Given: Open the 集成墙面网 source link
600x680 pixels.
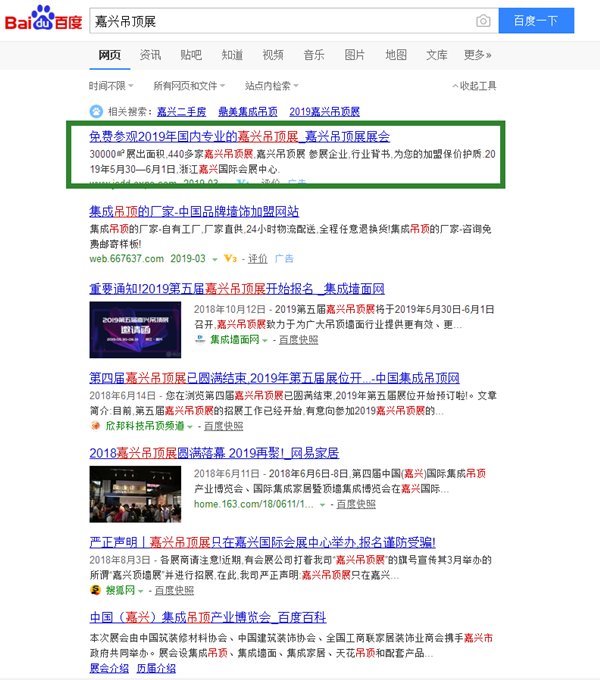Looking at the screenshot, I should click(235, 340).
